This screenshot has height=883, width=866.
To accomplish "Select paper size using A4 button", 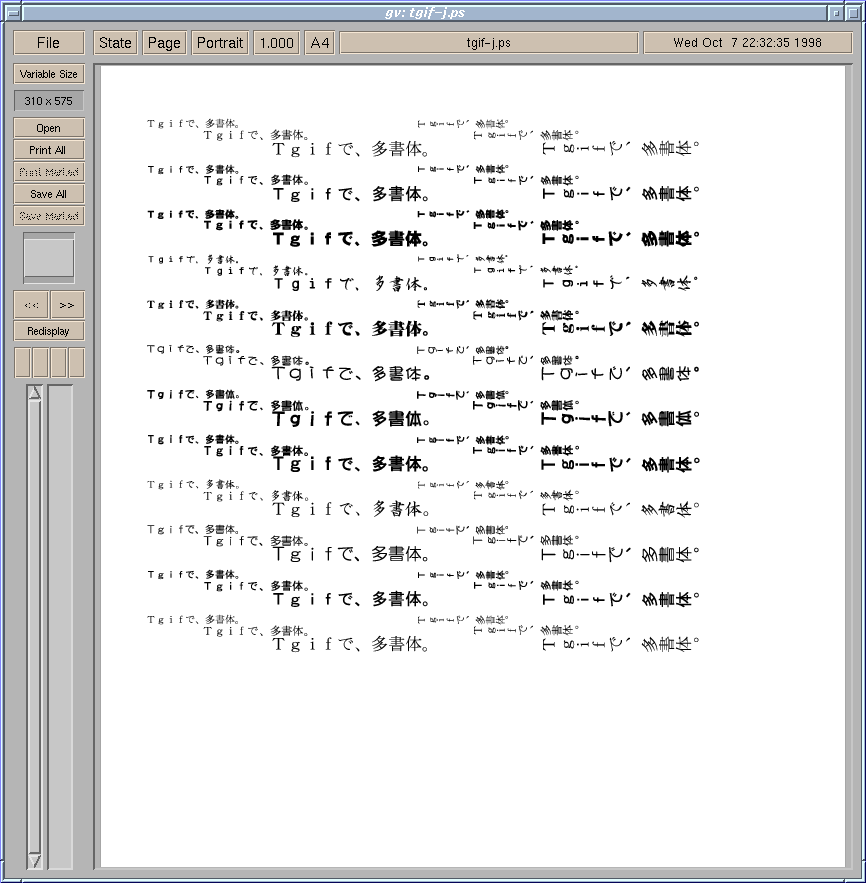I will click(x=320, y=43).
